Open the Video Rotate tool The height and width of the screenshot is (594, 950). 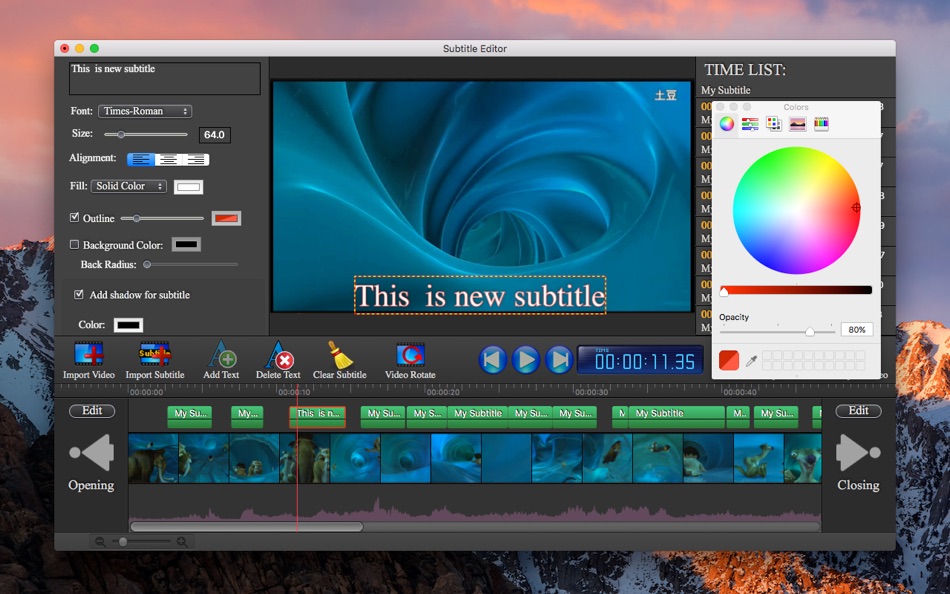[x=410, y=355]
